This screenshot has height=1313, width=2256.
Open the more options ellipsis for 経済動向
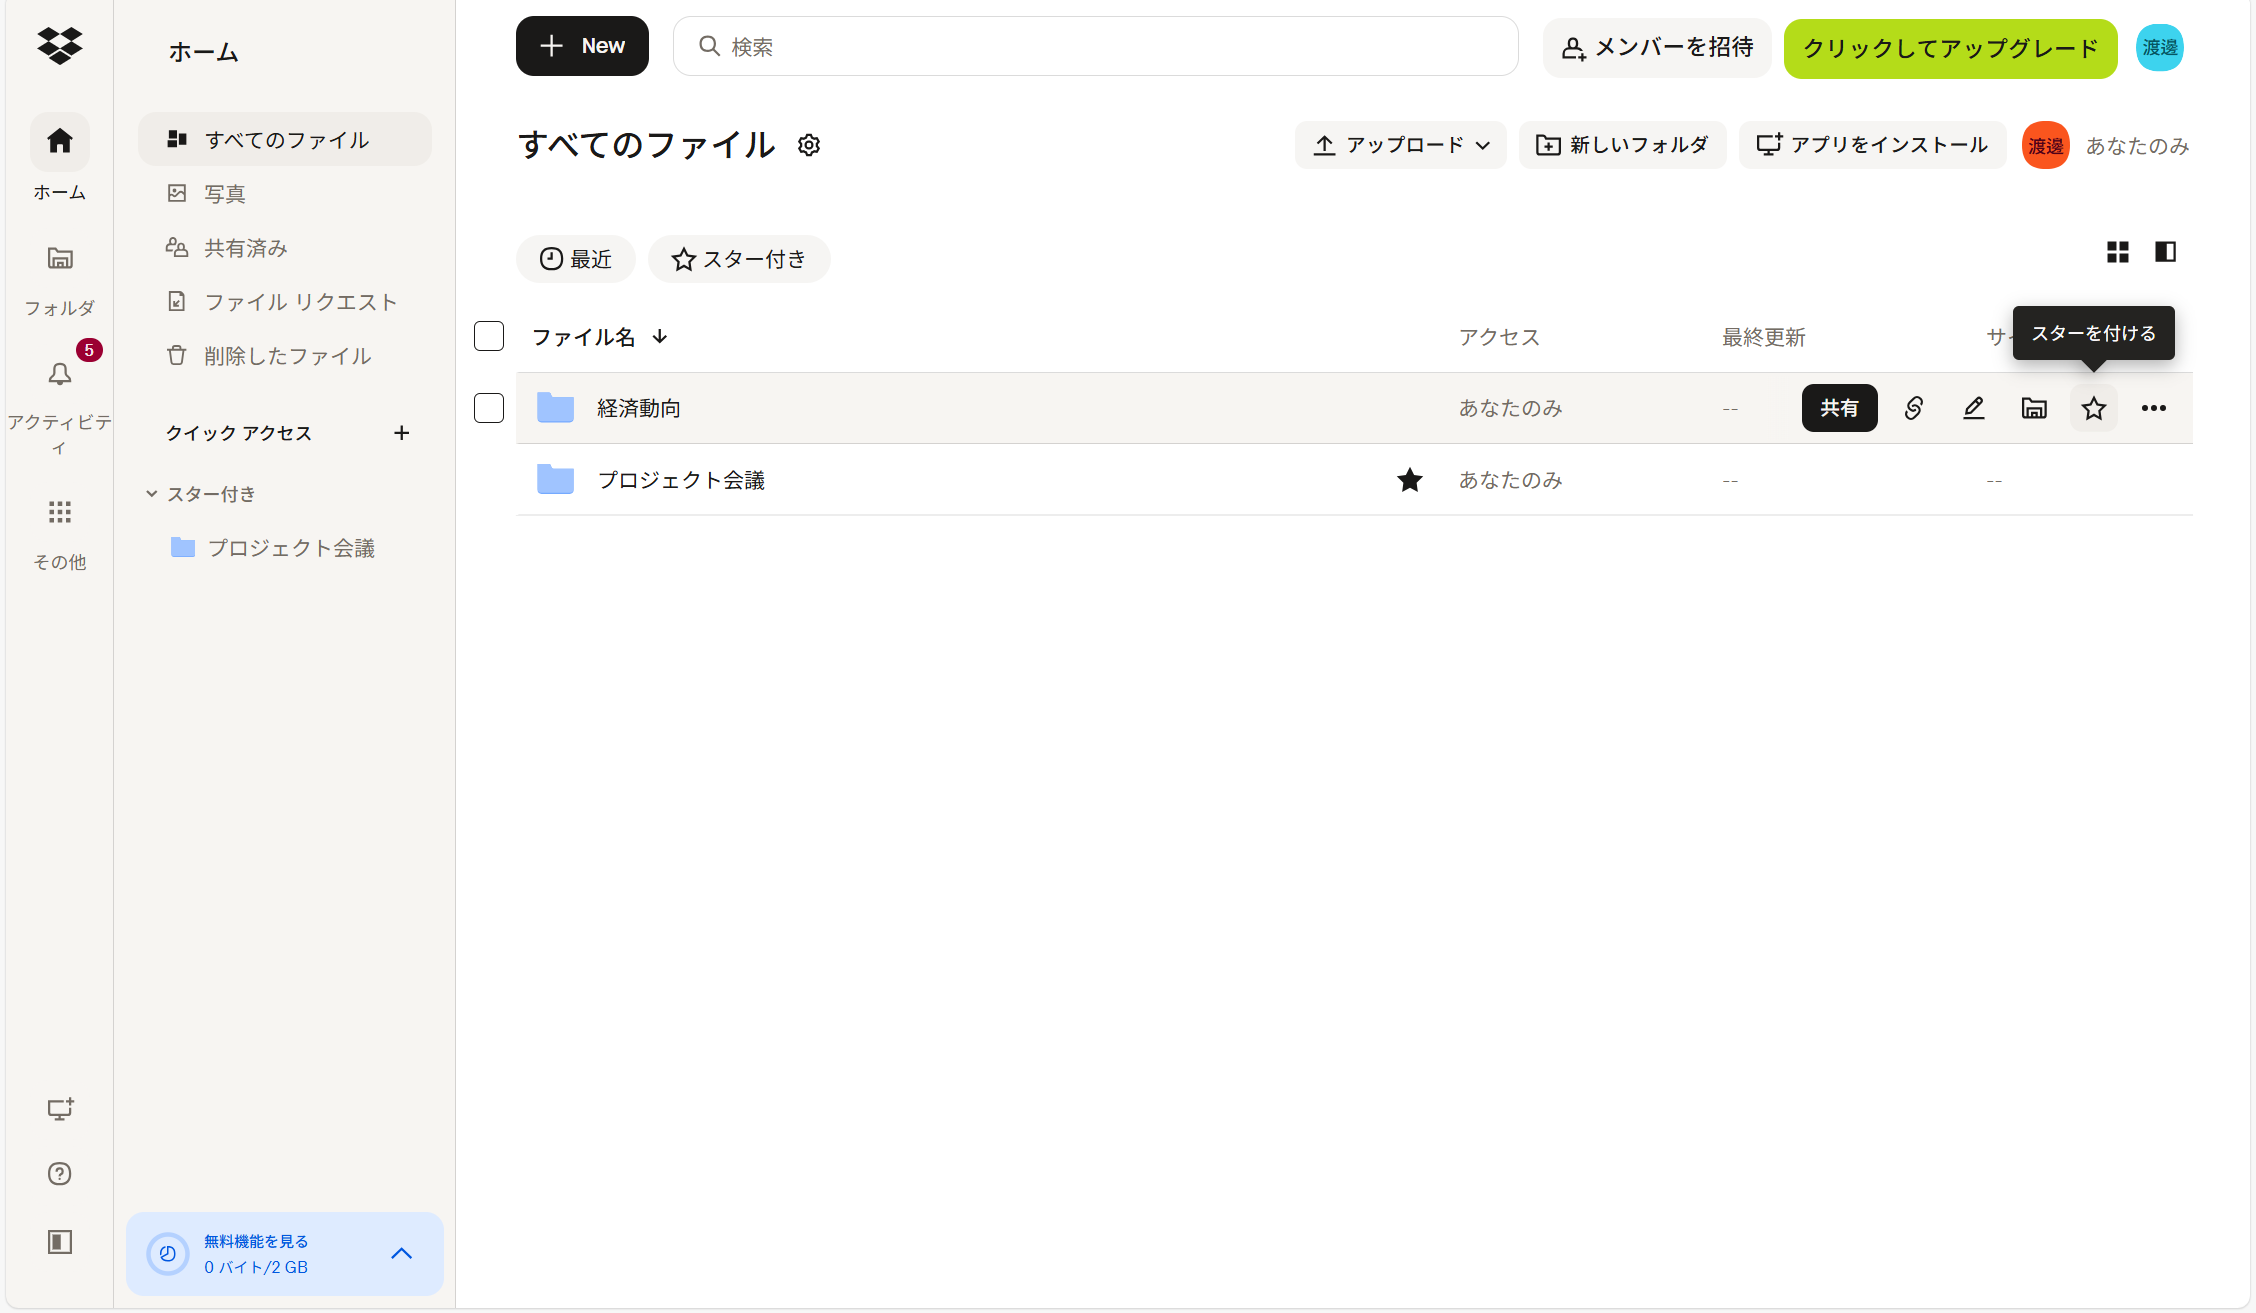pos(2154,408)
